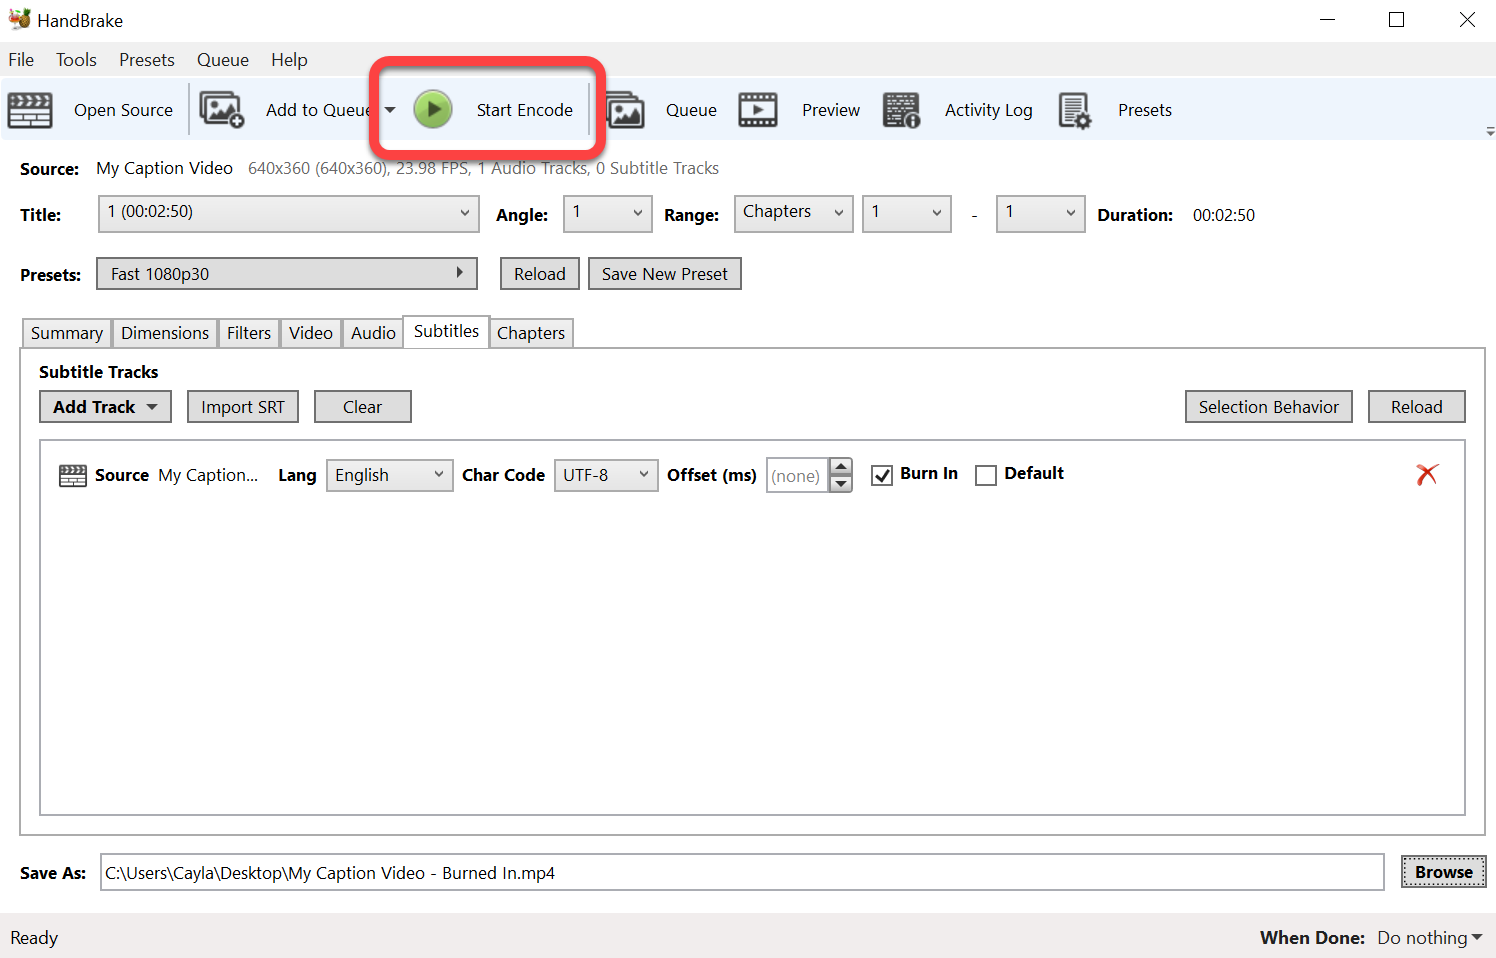Open the File menu
The height and width of the screenshot is (958, 1496).
(21, 60)
